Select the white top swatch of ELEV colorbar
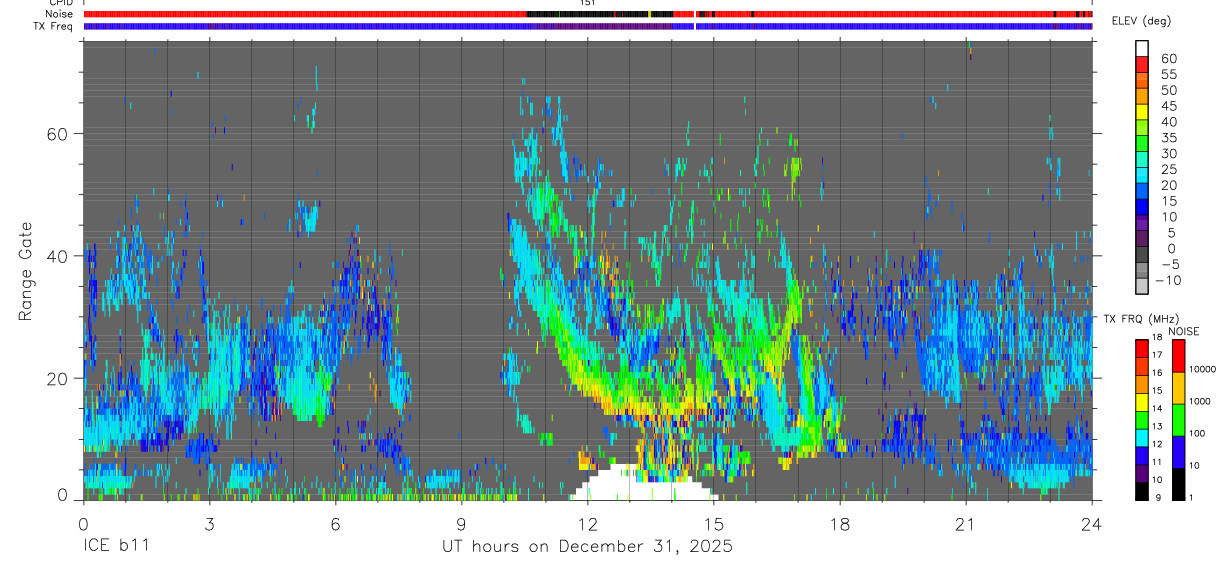The width and height of the screenshot is (1228, 567). (x=1142, y=47)
